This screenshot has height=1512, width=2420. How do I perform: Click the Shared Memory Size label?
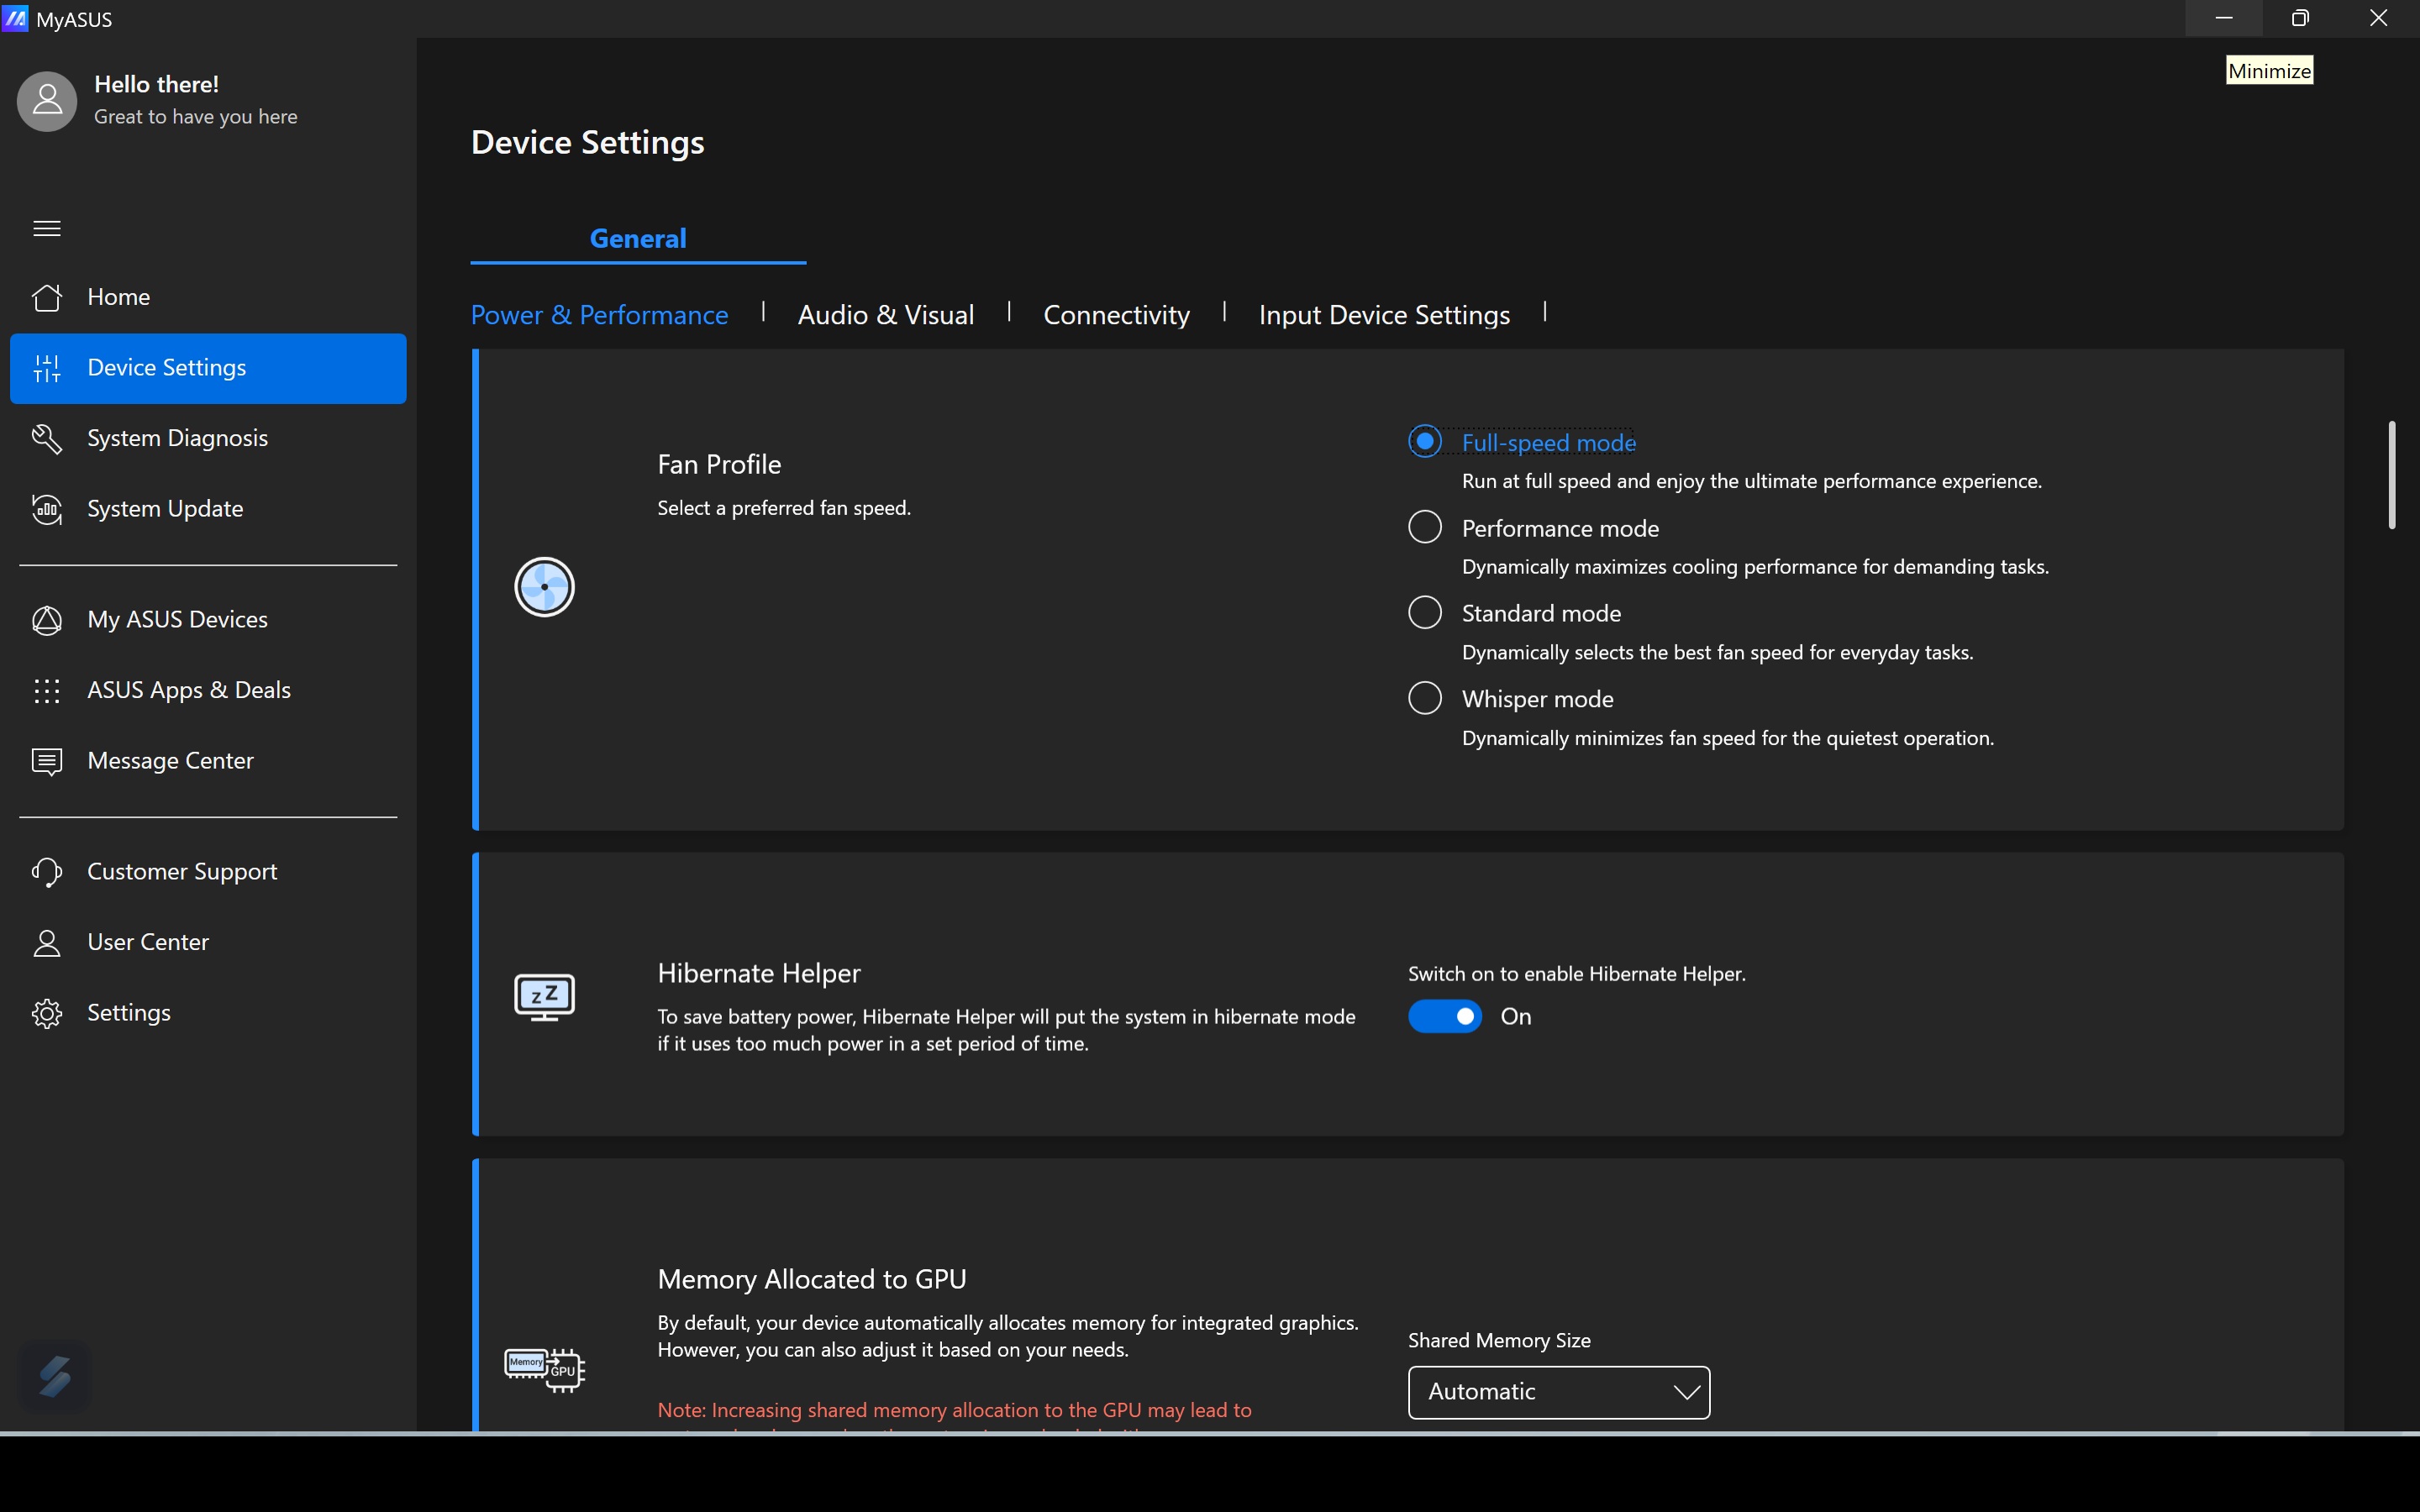click(1499, 1341)
